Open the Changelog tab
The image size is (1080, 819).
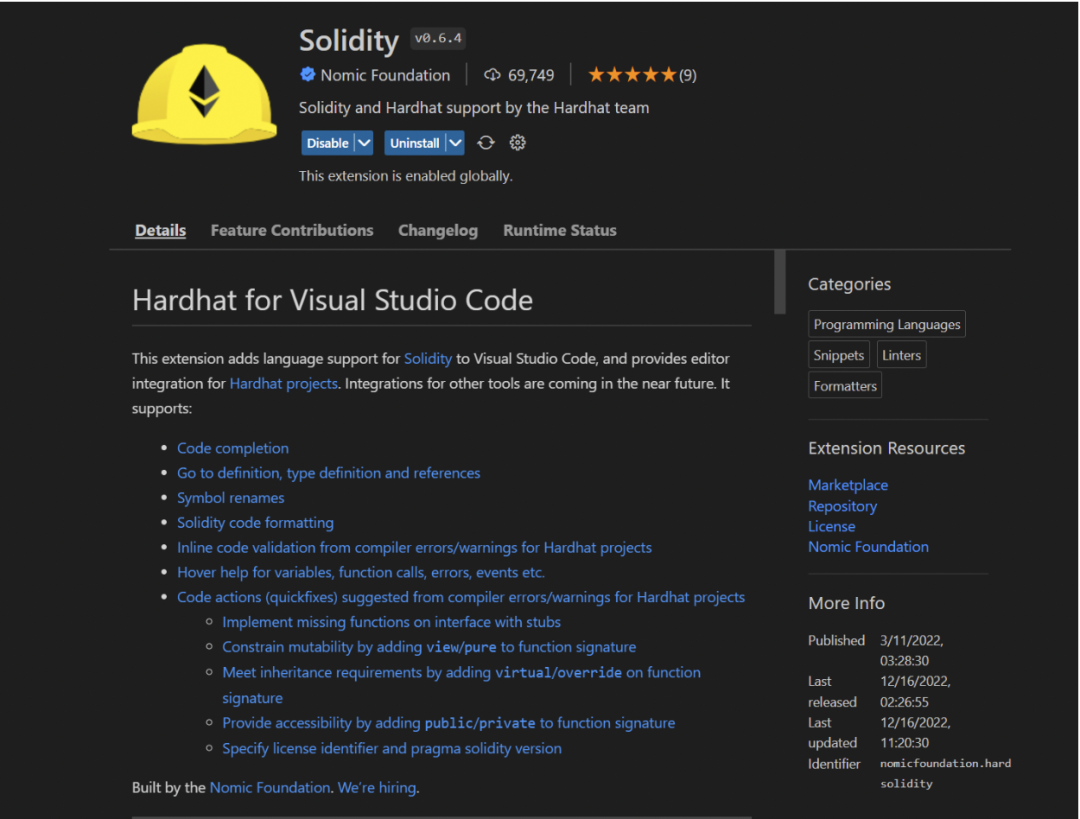(x=438, y=230)
